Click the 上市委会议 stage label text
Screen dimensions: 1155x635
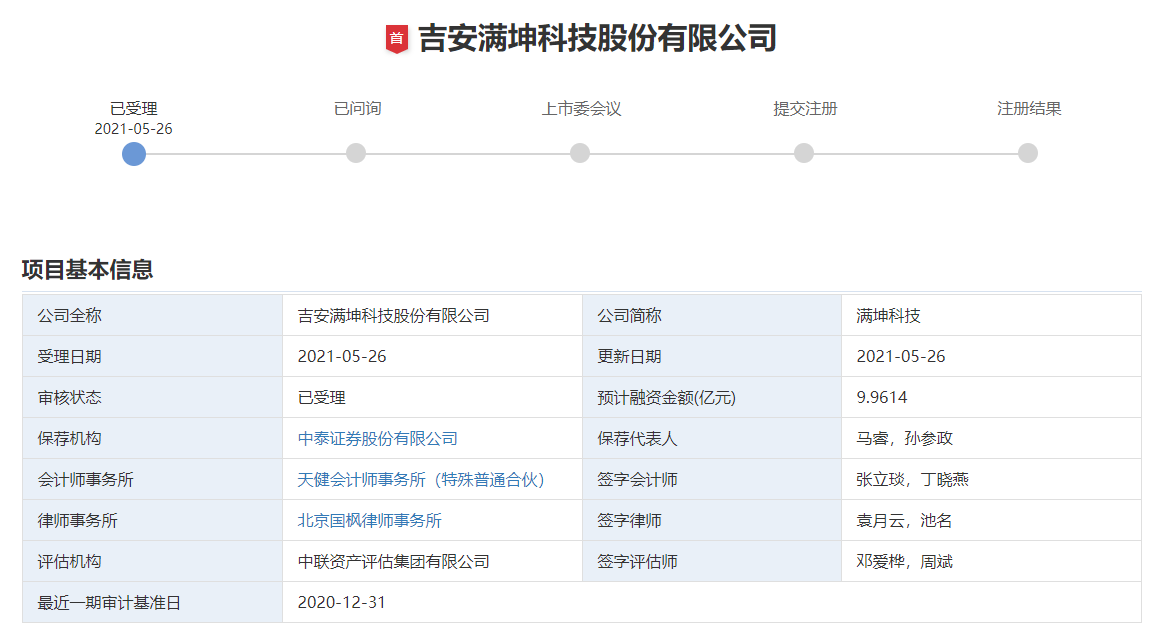pos(581,109)
